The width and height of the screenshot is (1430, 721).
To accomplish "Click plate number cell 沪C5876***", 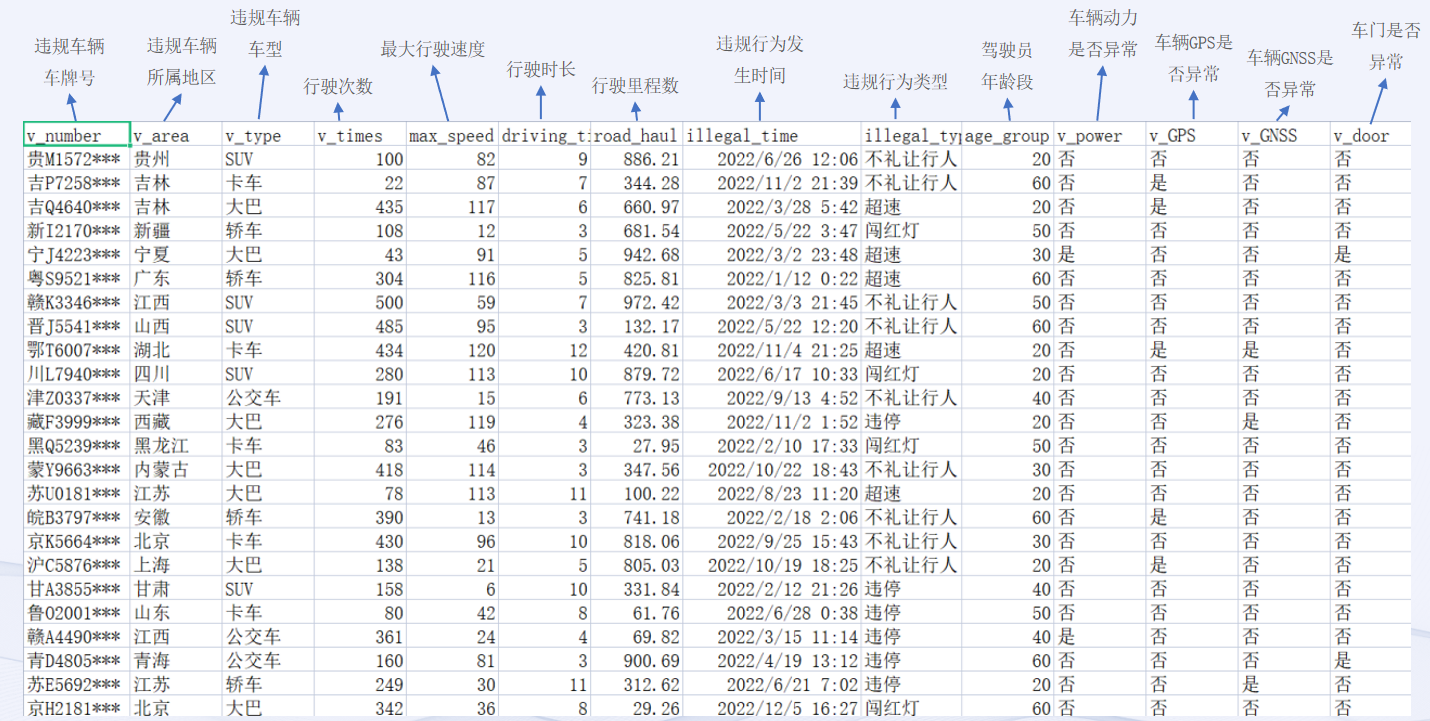I will point(77,565).
